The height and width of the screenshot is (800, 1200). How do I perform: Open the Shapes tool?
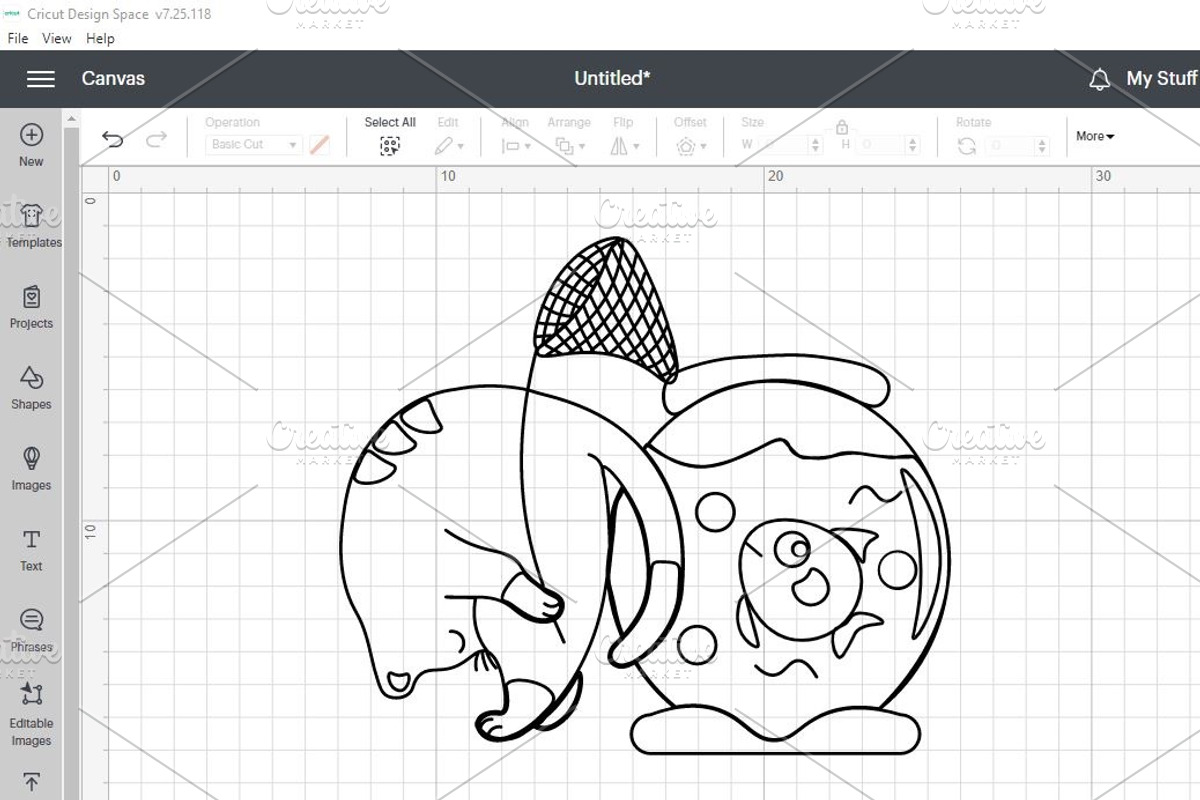[31, 387]
